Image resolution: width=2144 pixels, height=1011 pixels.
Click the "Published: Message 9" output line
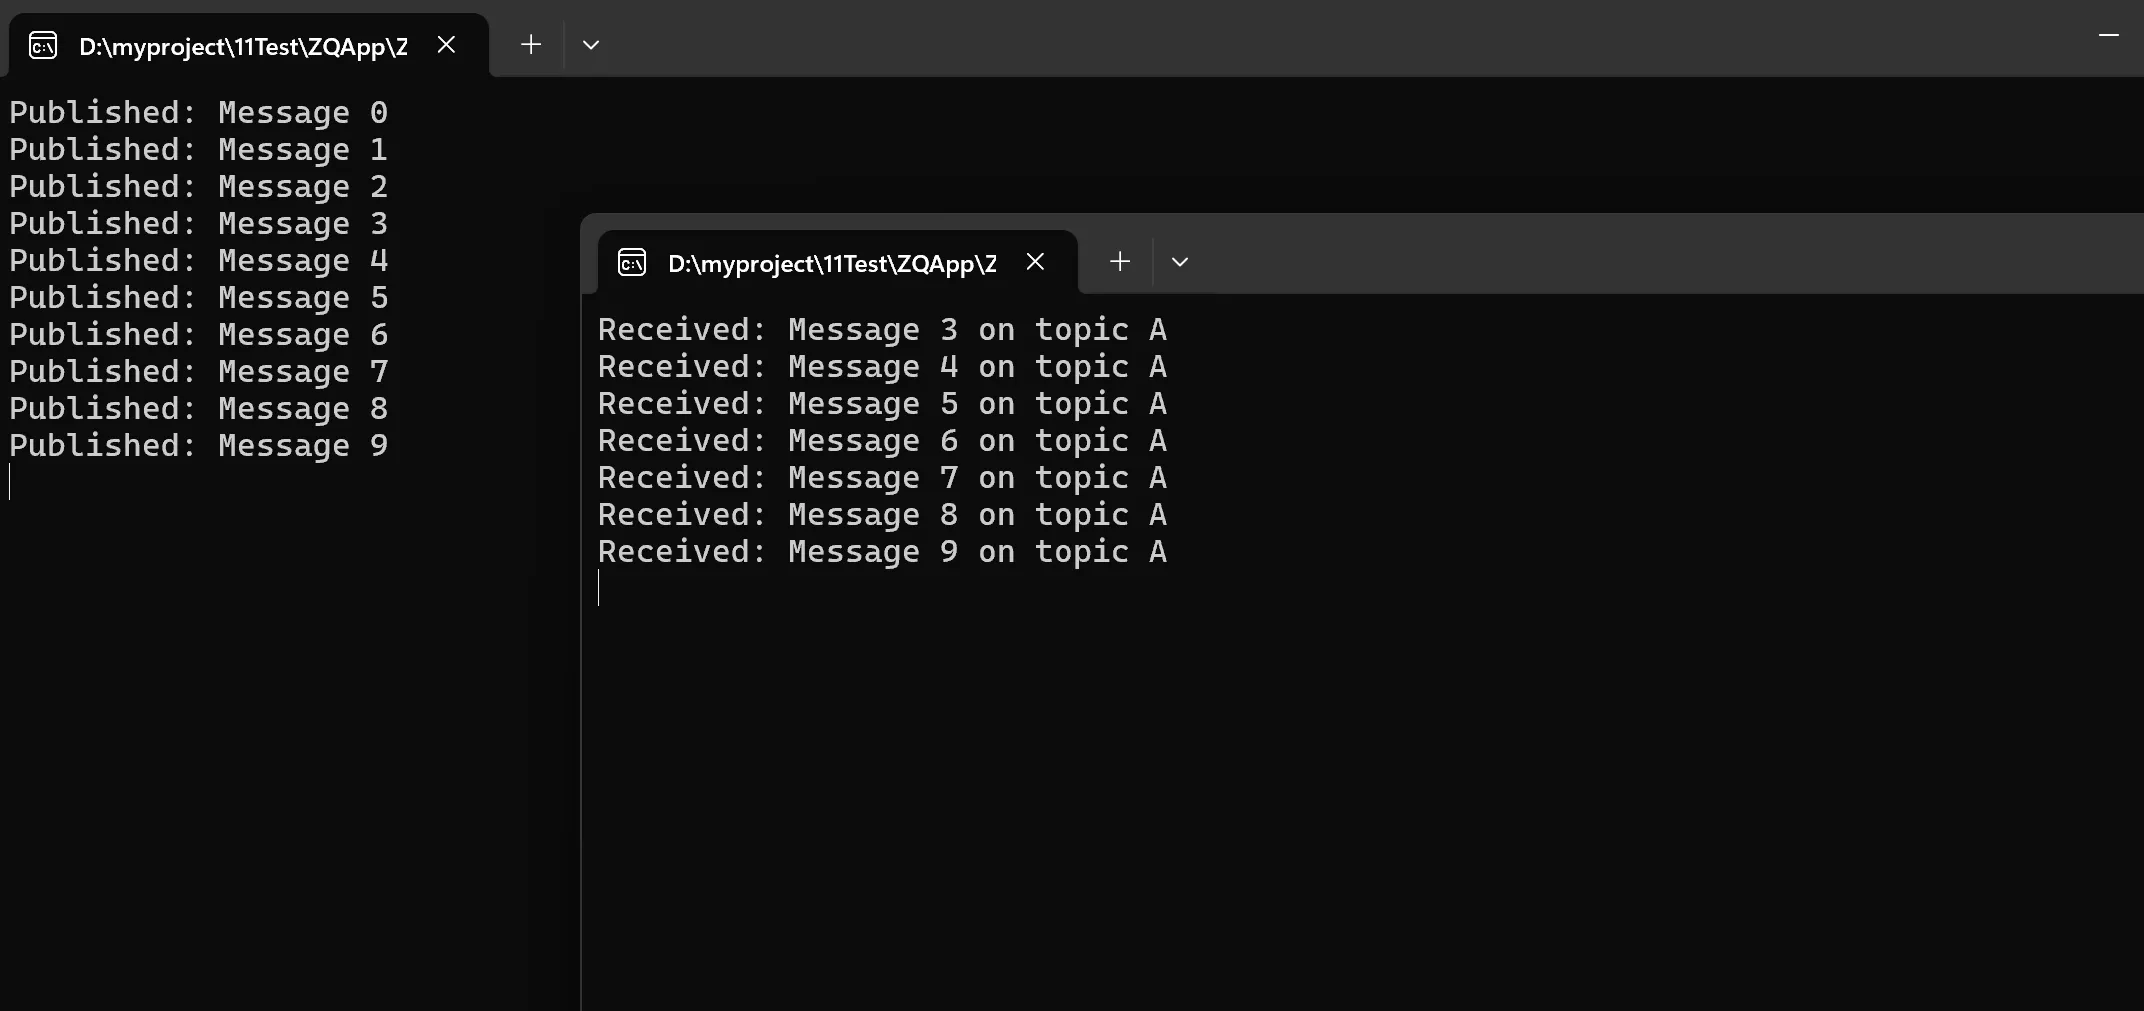point(198,446)
